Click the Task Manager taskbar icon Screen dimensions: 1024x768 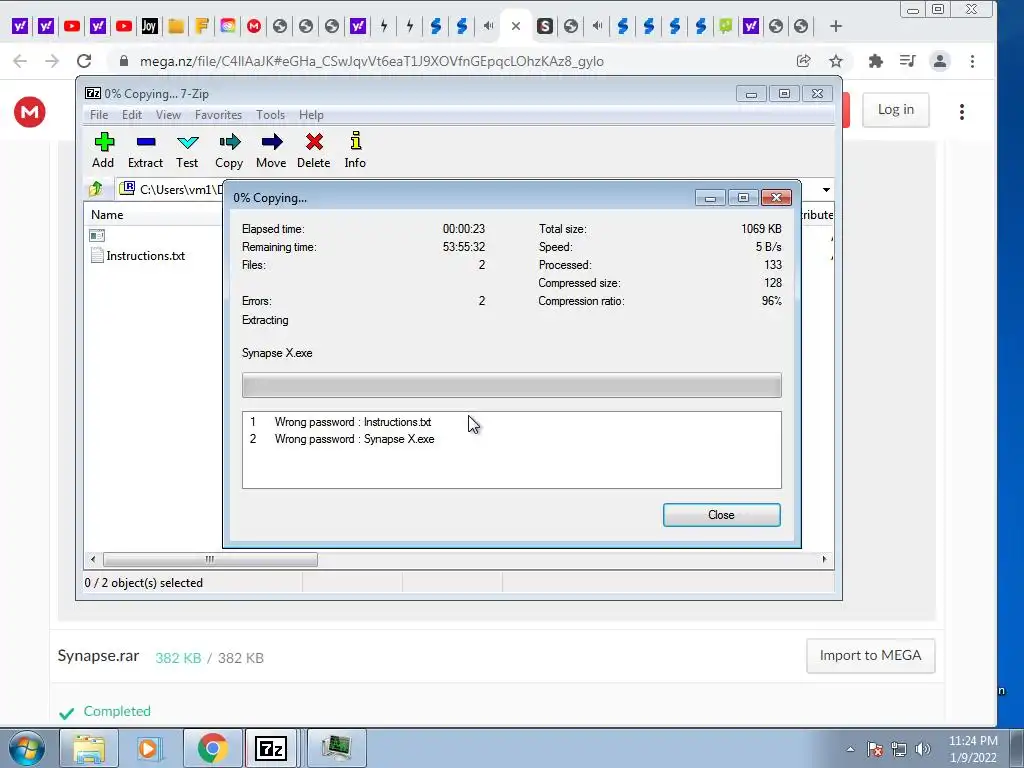tap(337, 748)
